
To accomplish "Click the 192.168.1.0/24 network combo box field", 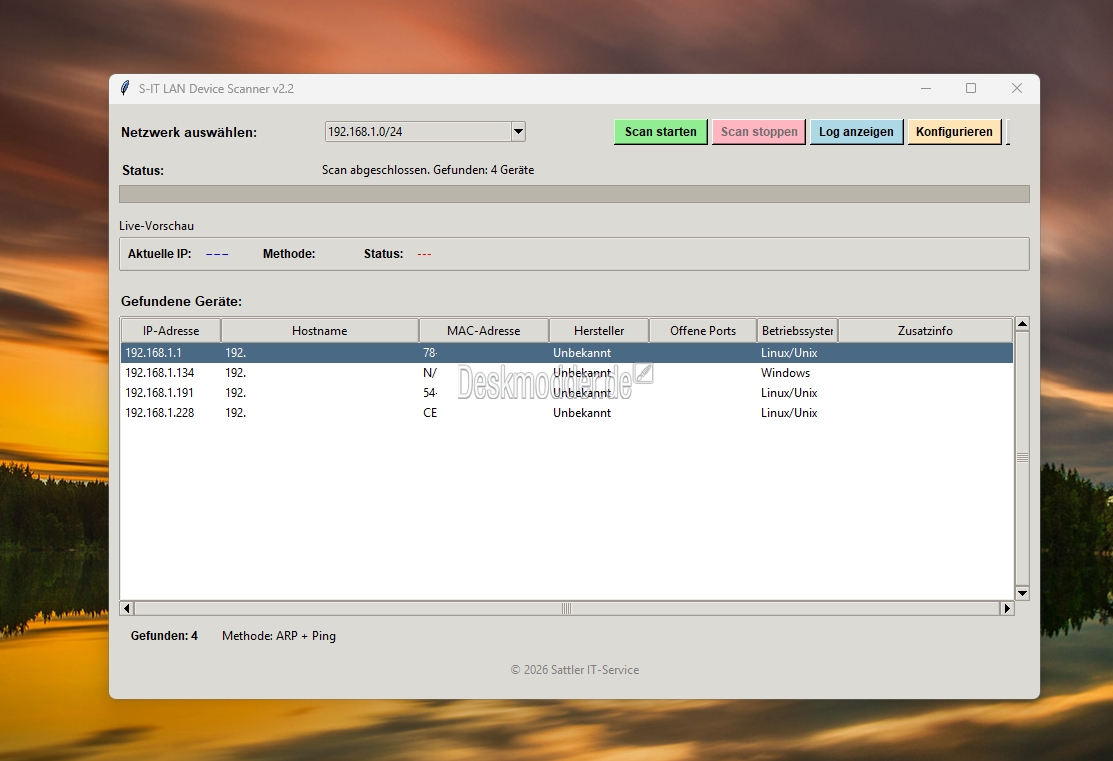I will tap(417, 131).
